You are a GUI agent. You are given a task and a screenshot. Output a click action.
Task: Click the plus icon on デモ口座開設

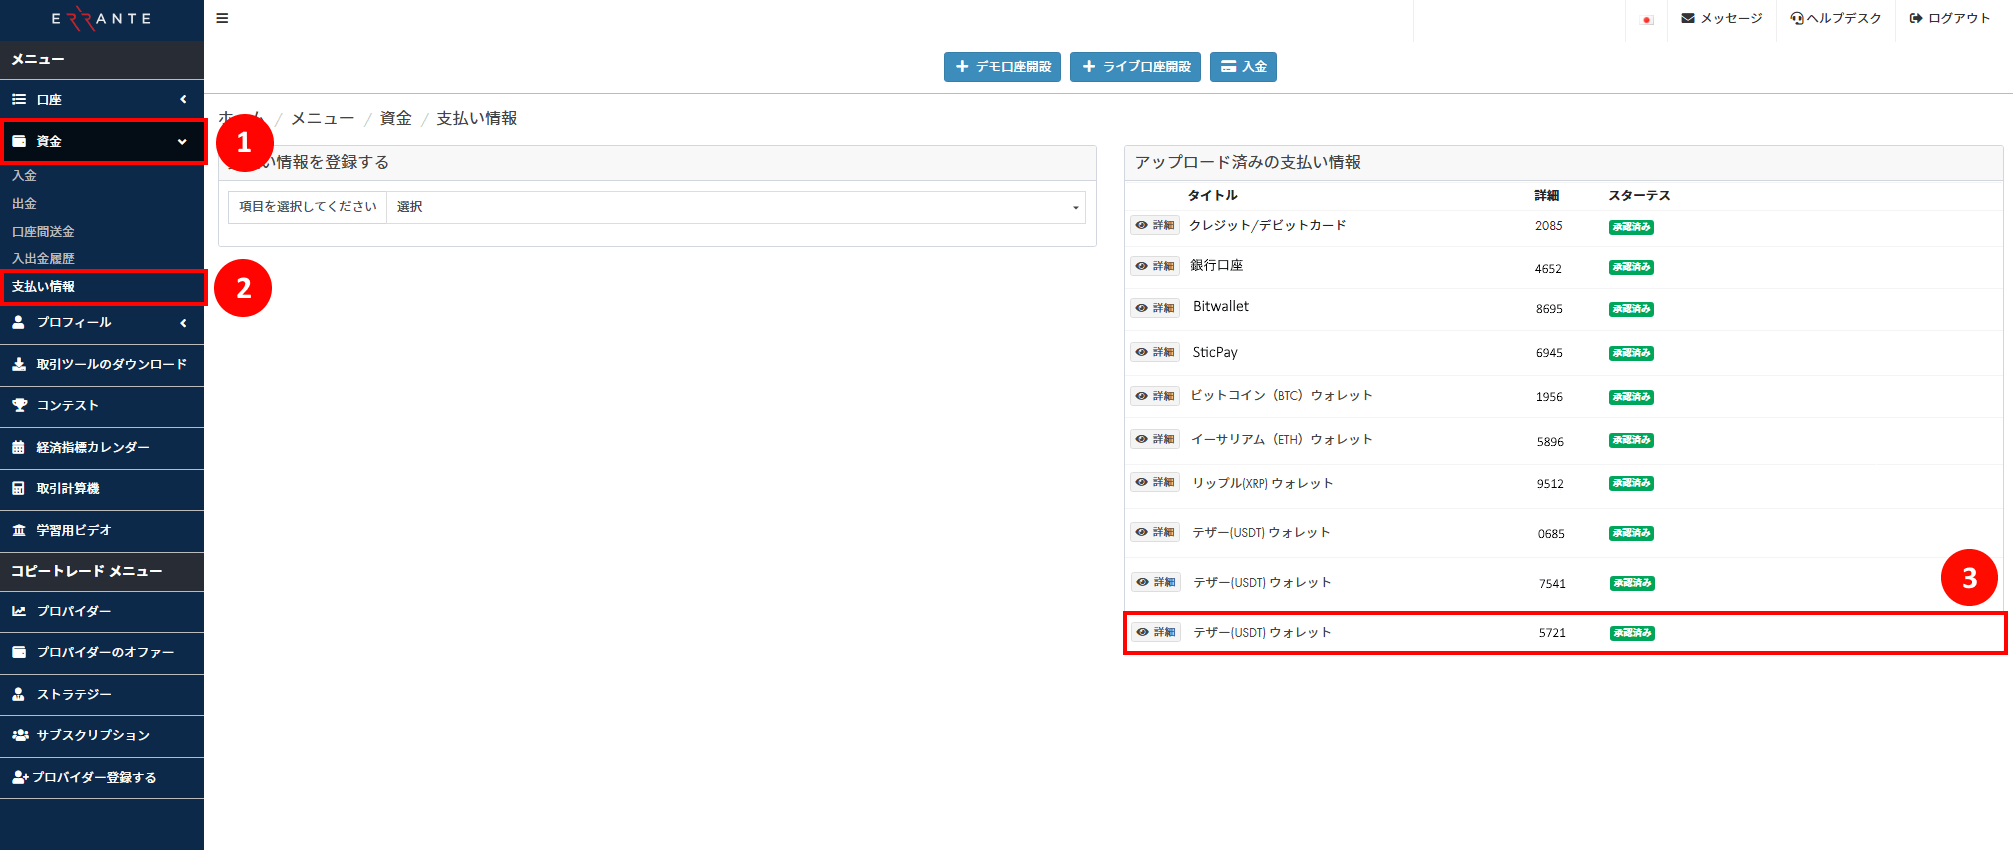point(962,67)
